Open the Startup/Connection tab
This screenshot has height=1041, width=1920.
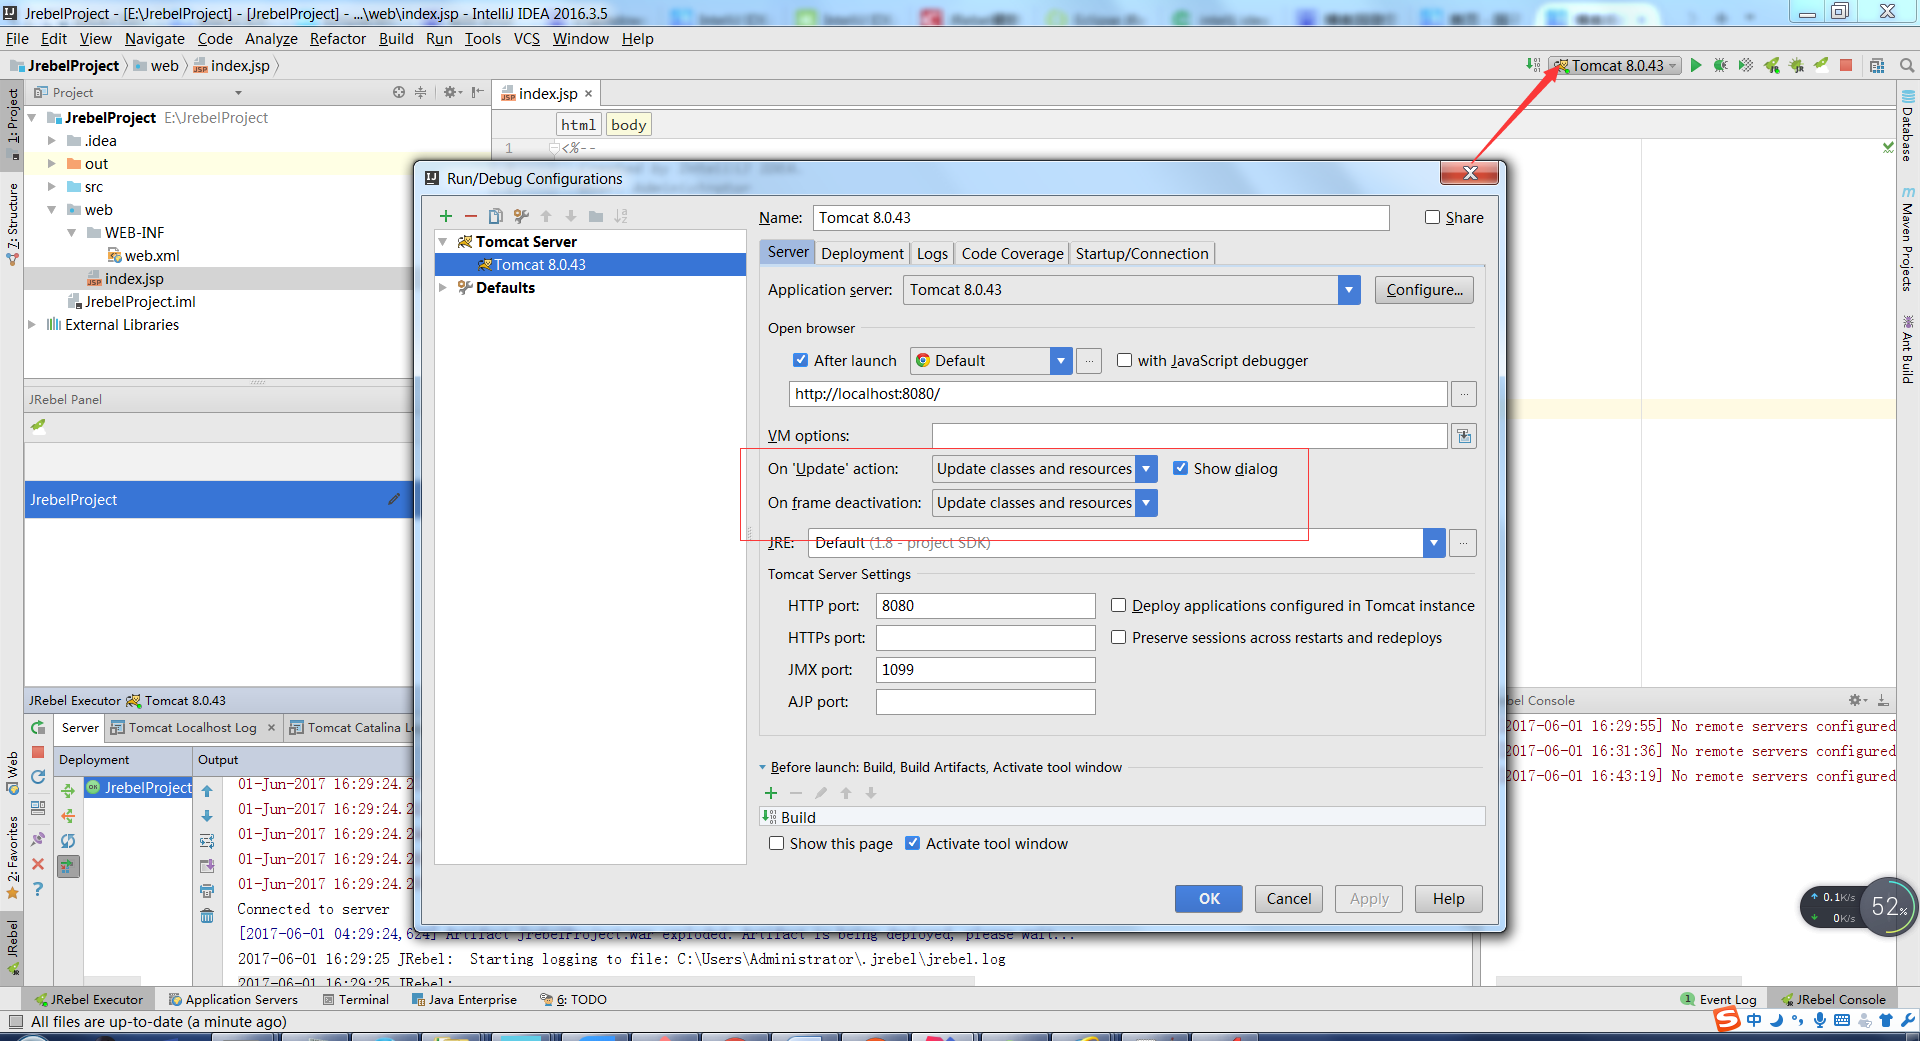pyautogui.click(x=1142, y=254)
